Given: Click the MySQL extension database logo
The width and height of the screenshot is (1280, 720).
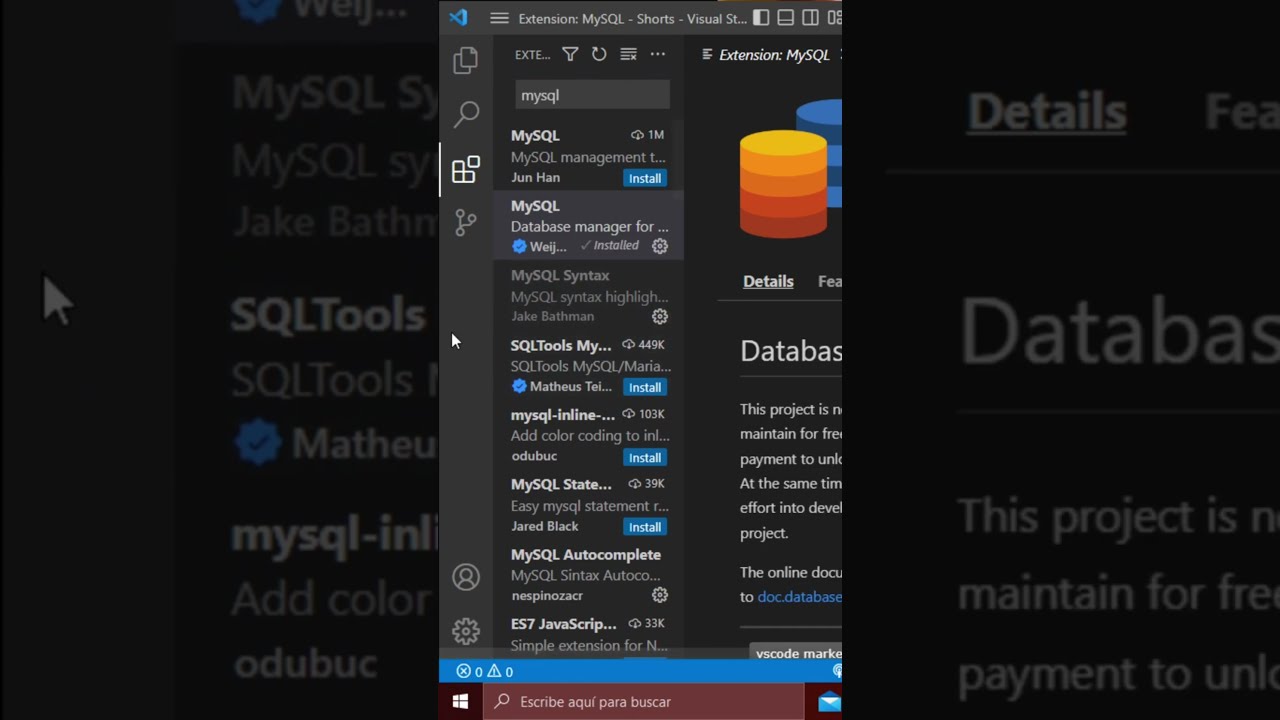Looking at the screenshot, I should (790, 168).
